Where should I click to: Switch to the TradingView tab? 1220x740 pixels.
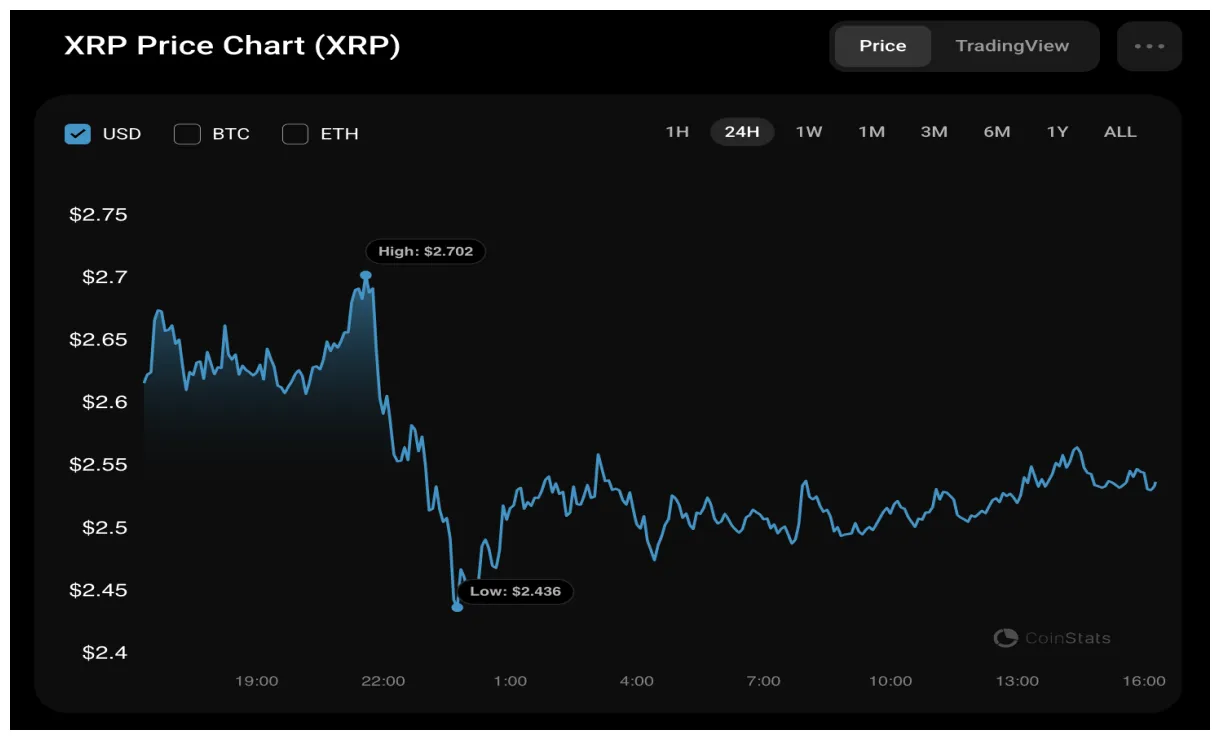1013,45
